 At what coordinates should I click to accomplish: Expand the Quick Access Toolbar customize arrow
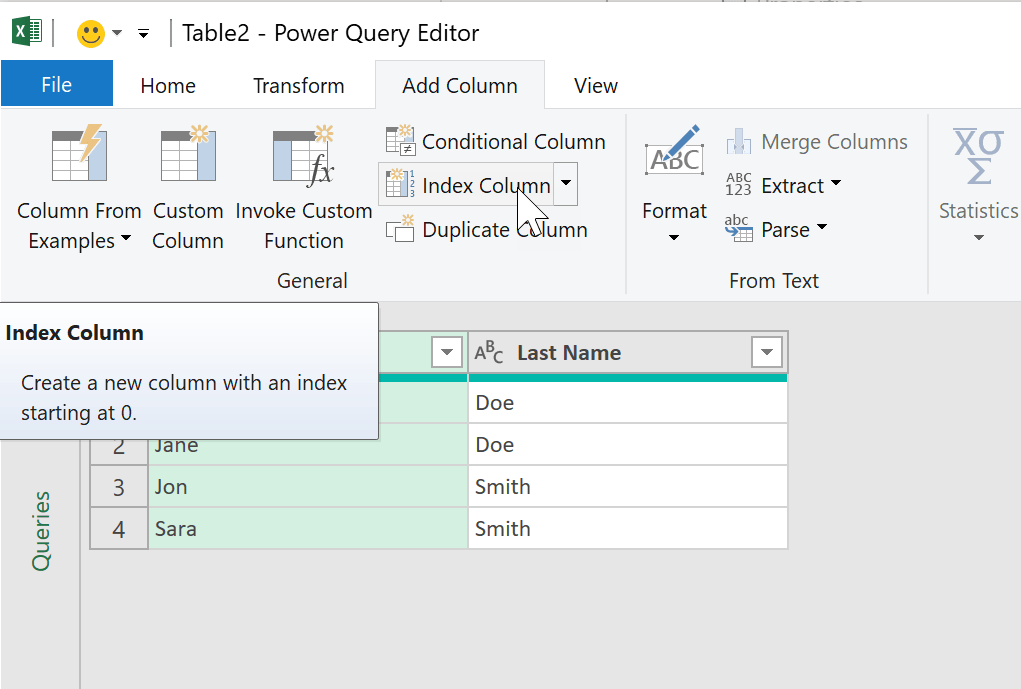(x=143, y=34)
